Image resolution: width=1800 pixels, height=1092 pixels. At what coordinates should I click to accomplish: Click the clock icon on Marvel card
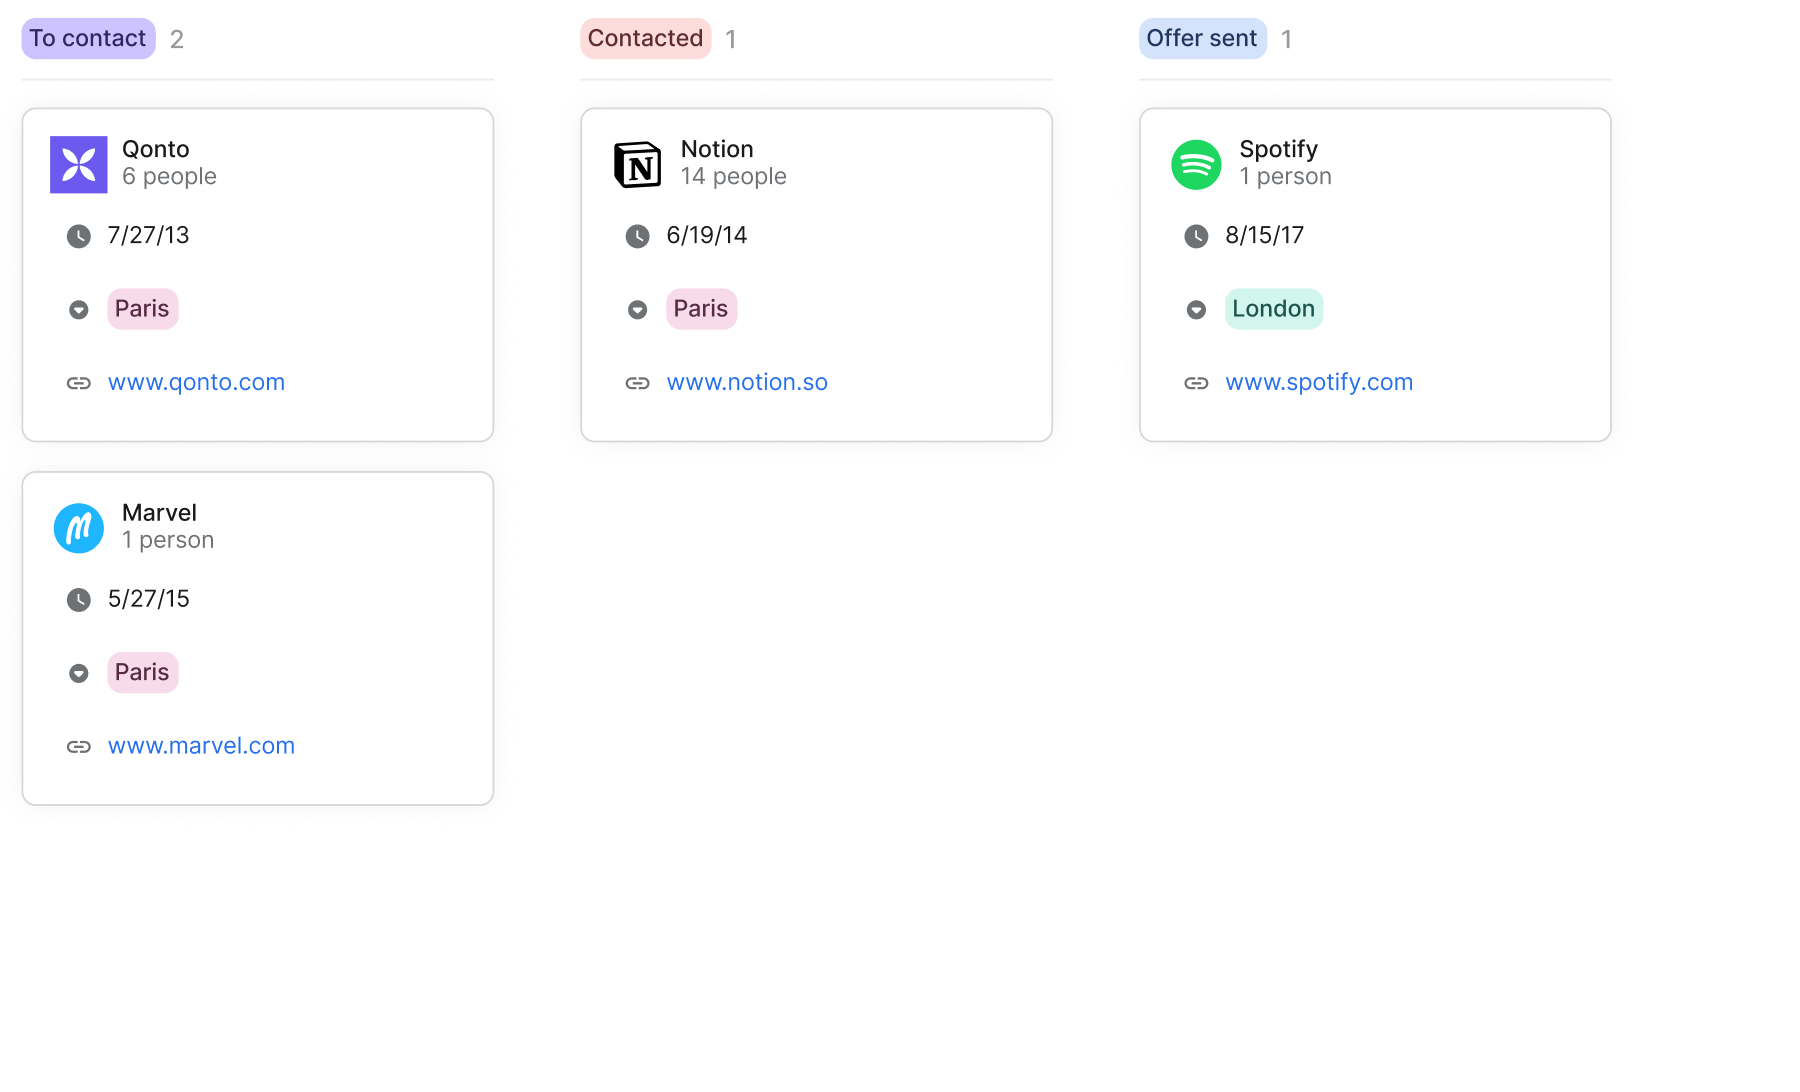pos(79,600)
